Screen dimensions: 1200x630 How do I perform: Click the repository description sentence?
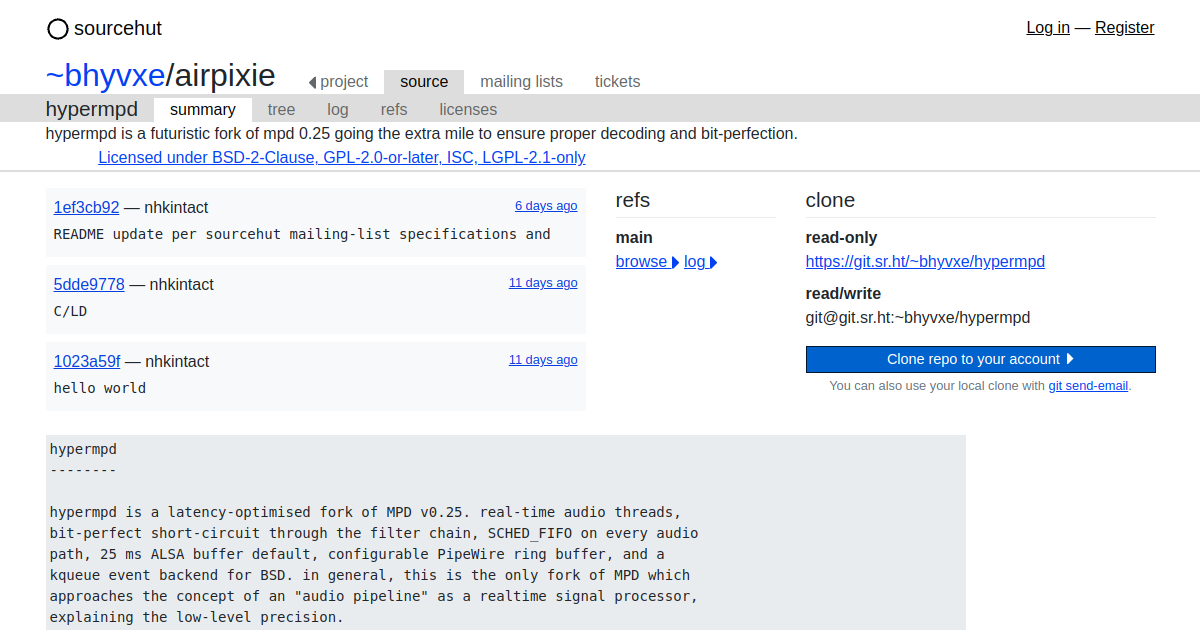pyautogui.click(x=422, y=133)
